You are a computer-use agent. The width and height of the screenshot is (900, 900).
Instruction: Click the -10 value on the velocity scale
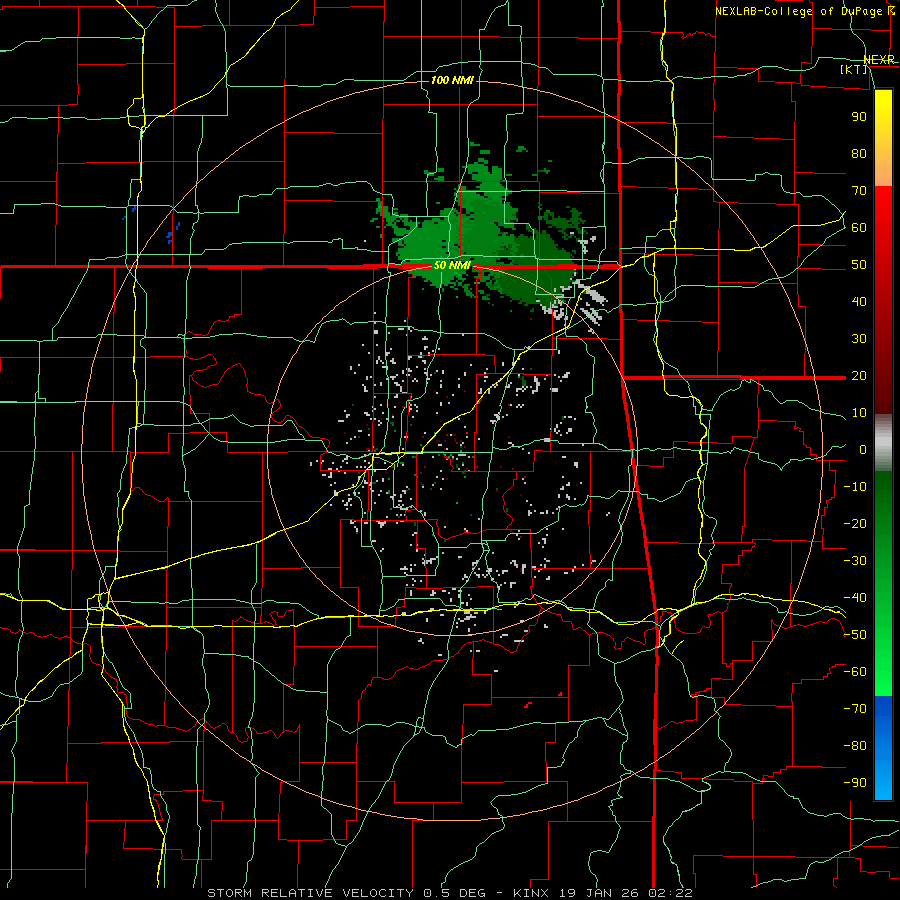[855, 487]
